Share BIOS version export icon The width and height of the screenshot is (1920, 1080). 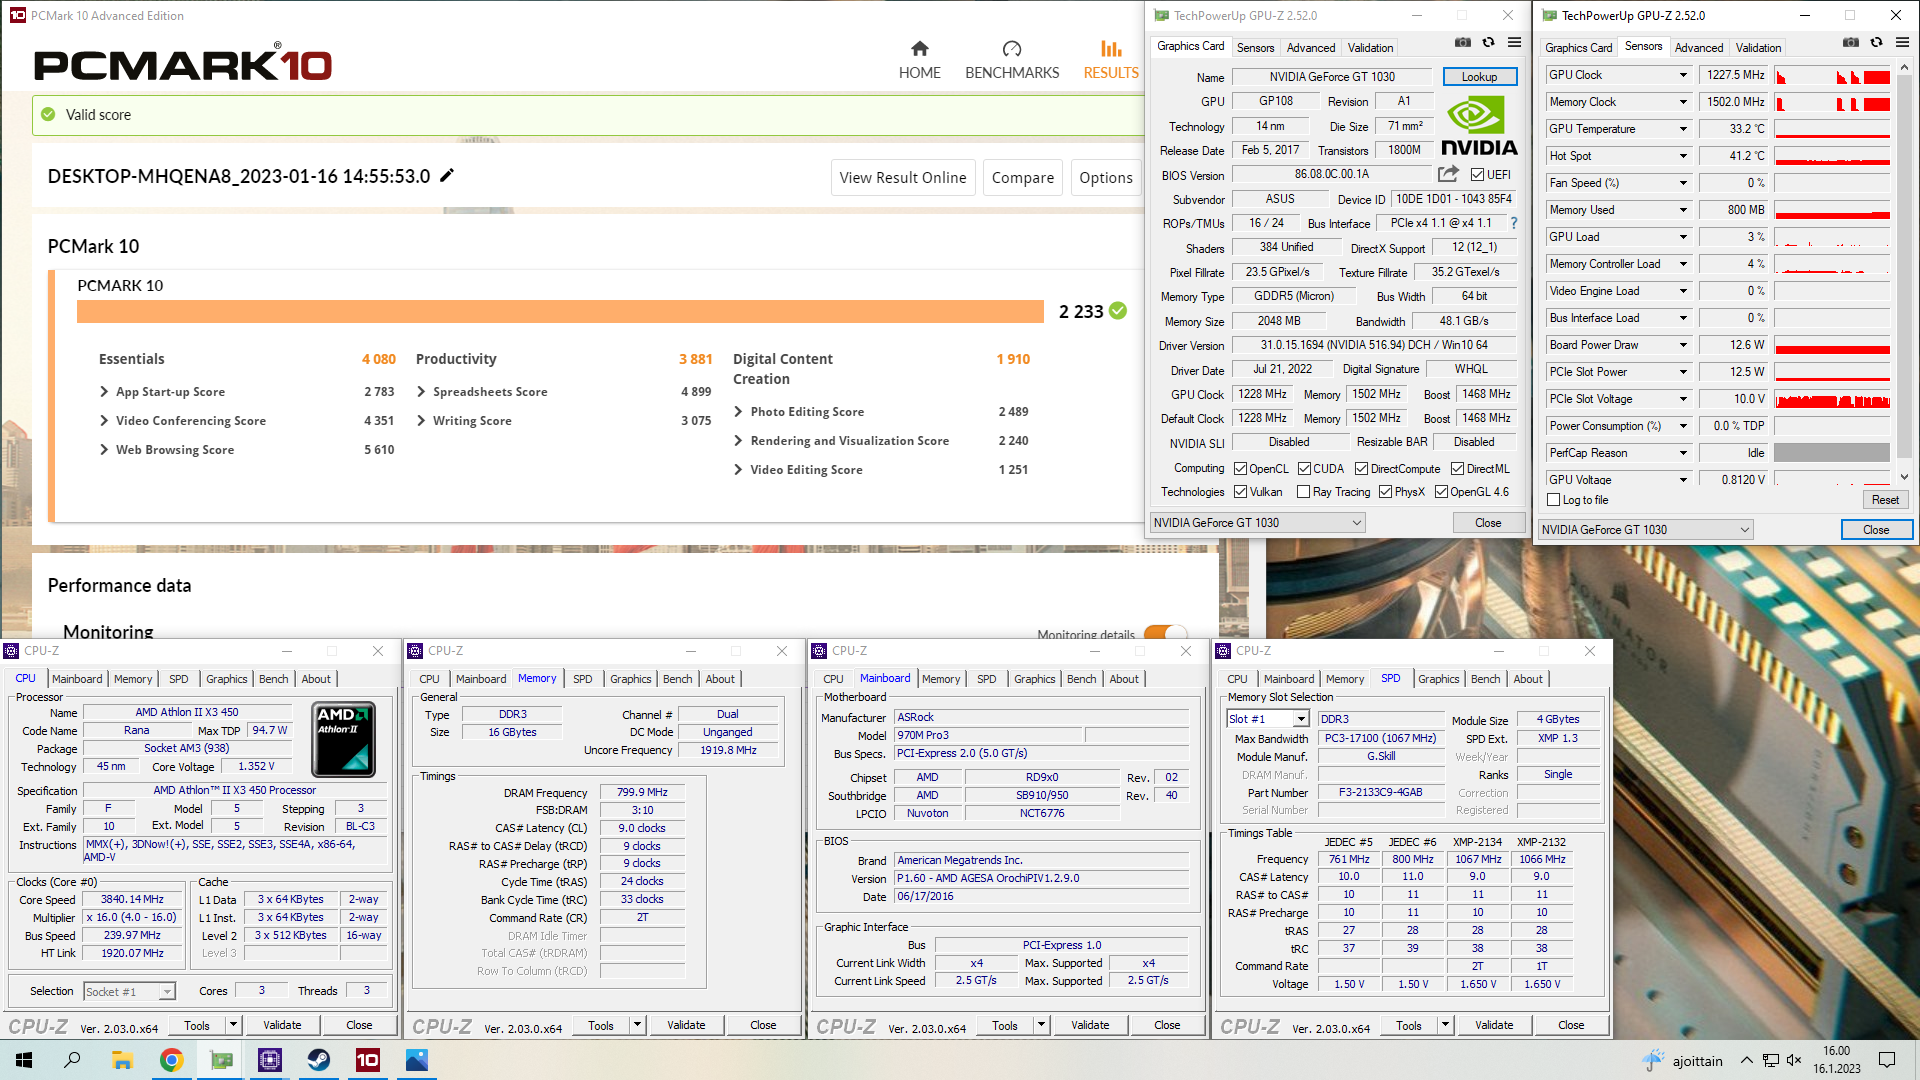(x=1448, y=173)
